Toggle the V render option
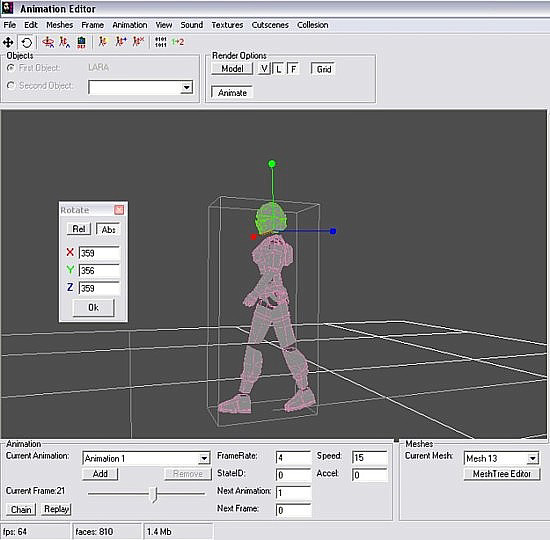 click(x=264, y=69)
